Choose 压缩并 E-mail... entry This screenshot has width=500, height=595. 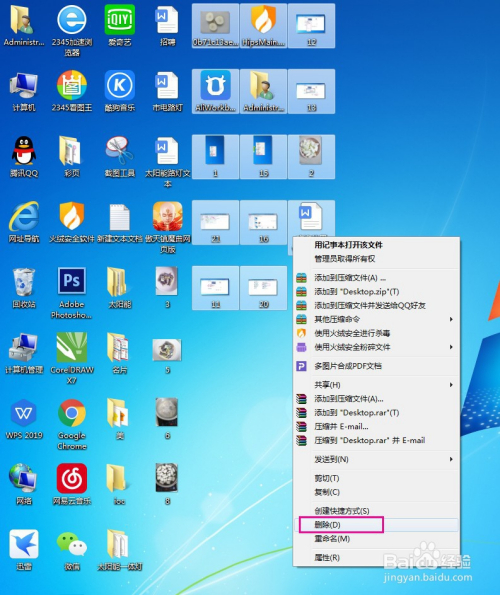(x=376, y=427)
